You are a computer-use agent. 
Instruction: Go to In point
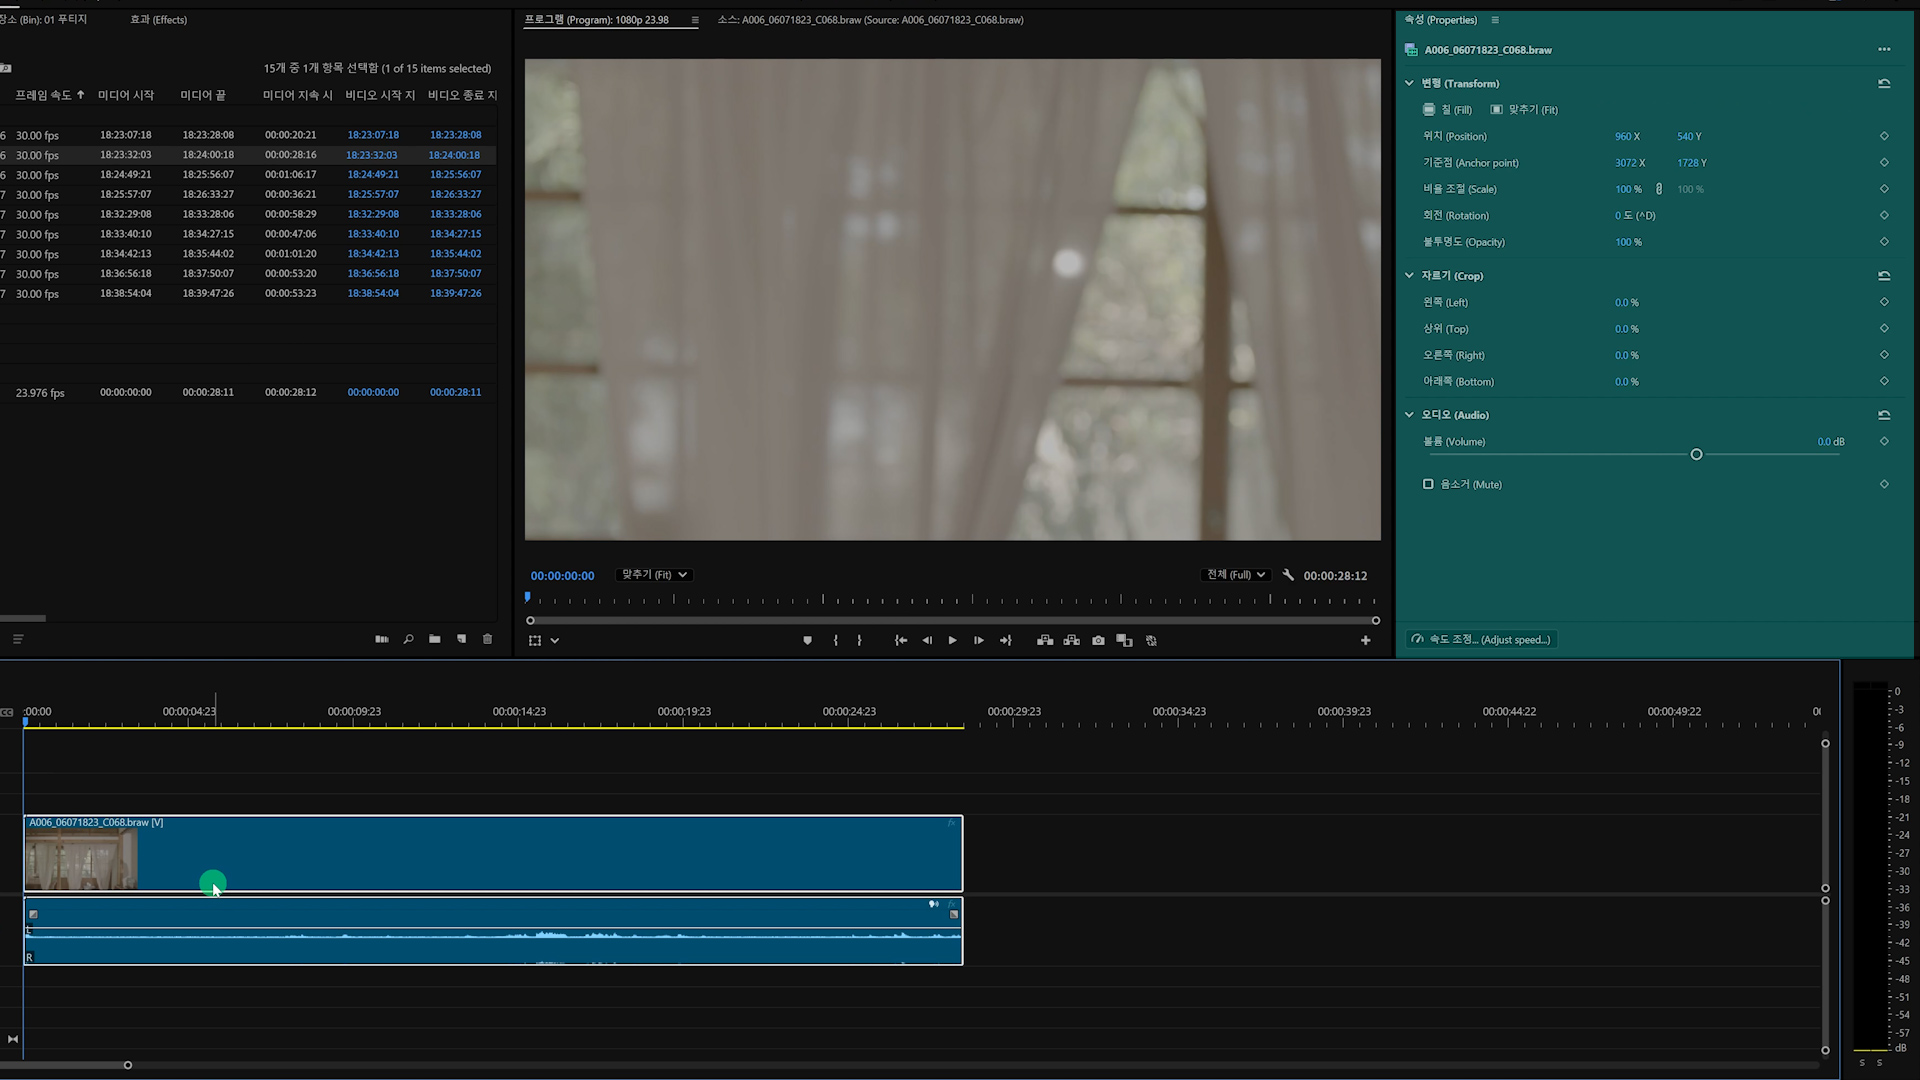point(901,640)
